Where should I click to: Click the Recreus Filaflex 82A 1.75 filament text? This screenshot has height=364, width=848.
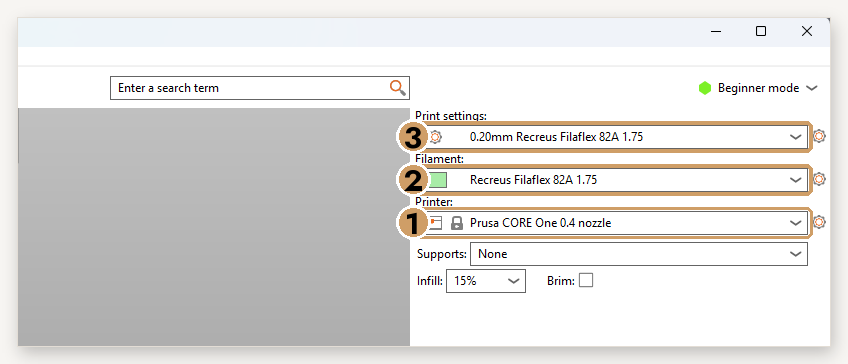(533, 180)
